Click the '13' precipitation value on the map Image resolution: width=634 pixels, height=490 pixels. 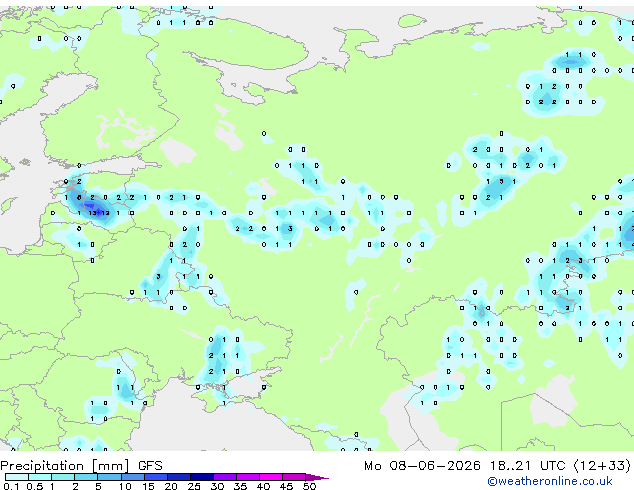tap(92, 213)
